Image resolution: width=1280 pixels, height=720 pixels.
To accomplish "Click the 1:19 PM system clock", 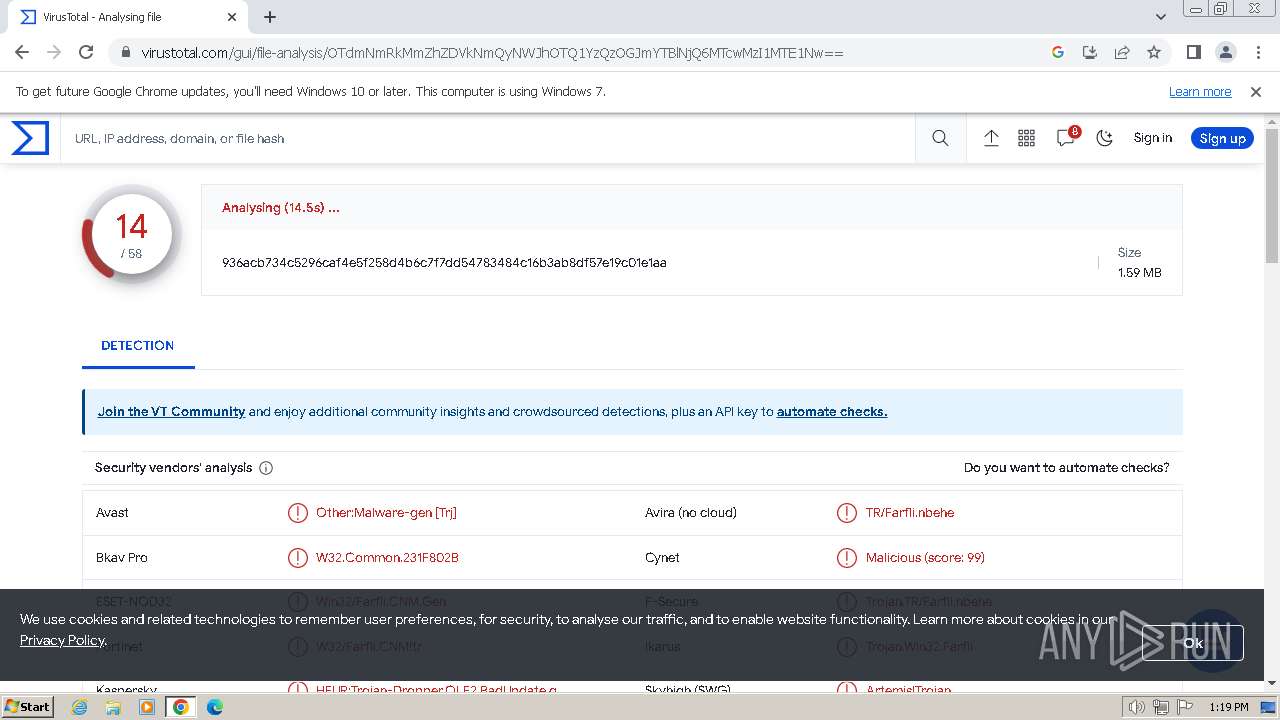I will (1228, 707).
